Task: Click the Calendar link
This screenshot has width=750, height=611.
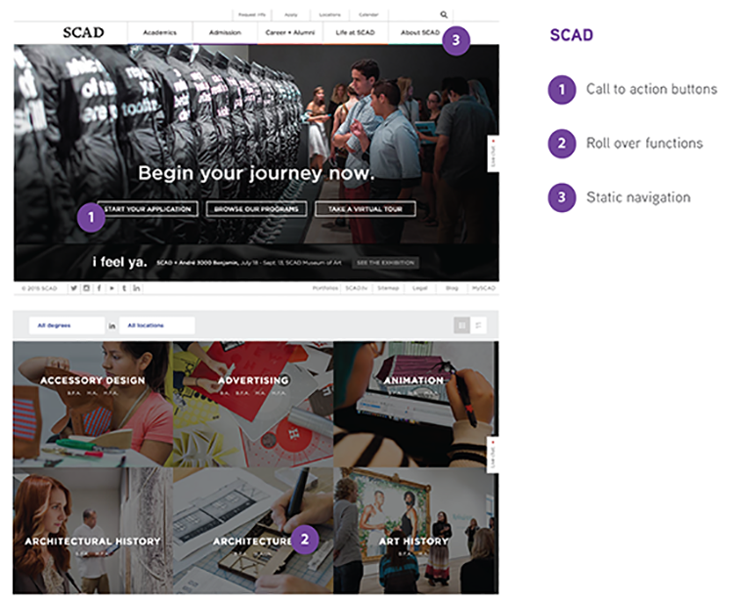Action: click(x=368, y=15)
